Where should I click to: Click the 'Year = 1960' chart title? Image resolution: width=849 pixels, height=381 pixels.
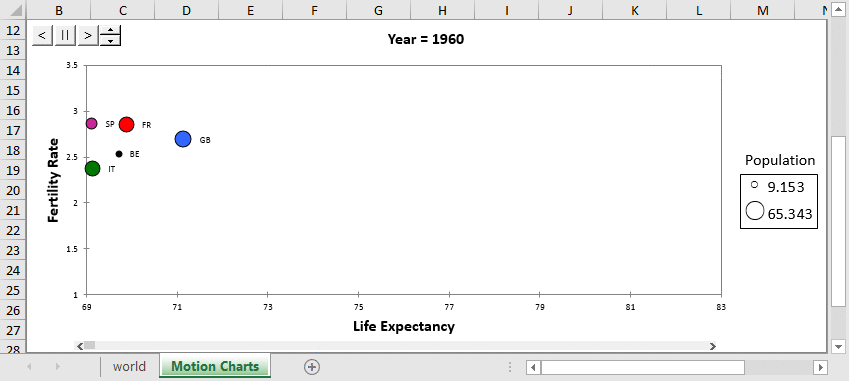tap(426, 39)
